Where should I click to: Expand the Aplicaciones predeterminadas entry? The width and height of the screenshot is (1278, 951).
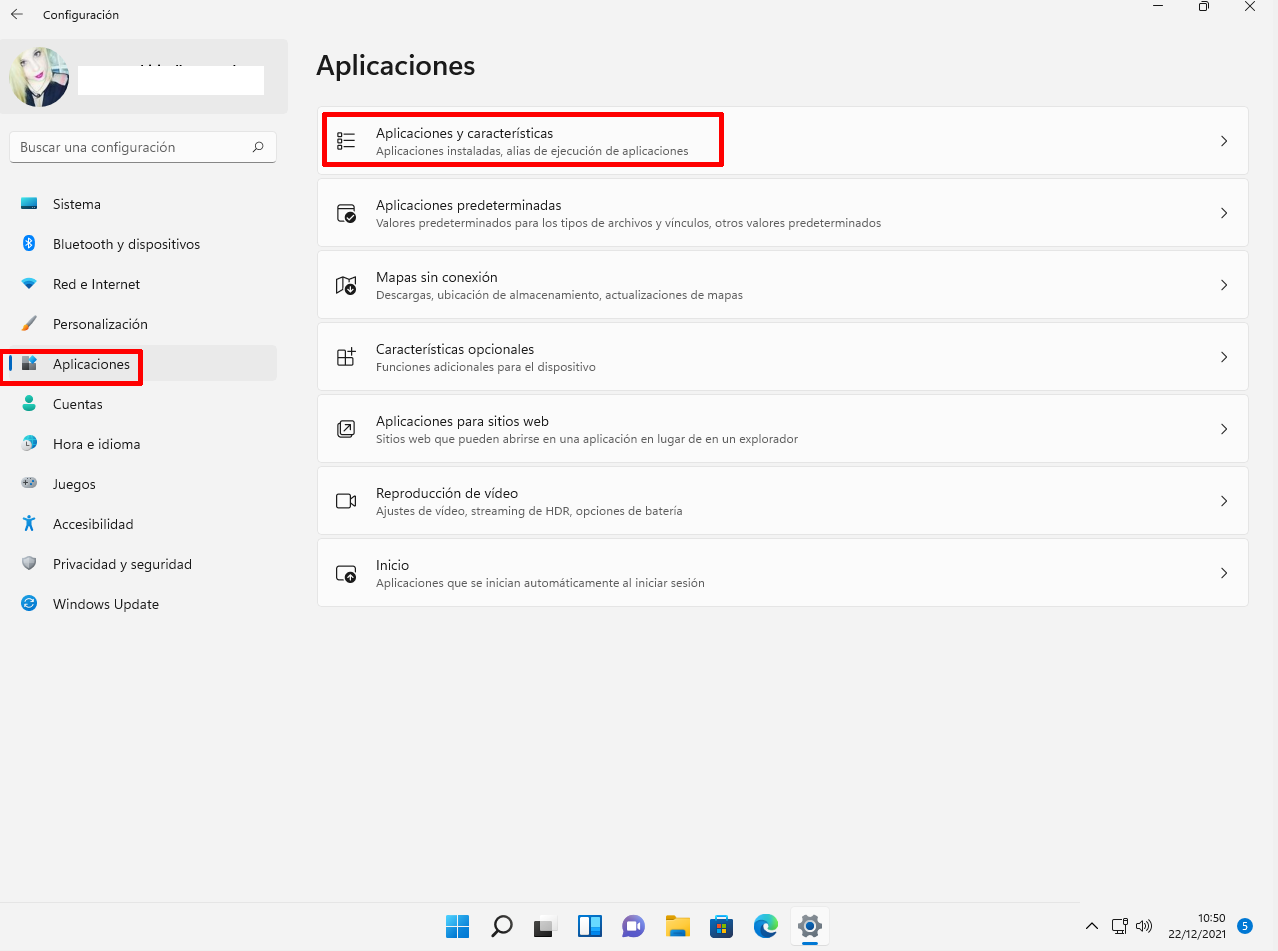pos(783,212)
